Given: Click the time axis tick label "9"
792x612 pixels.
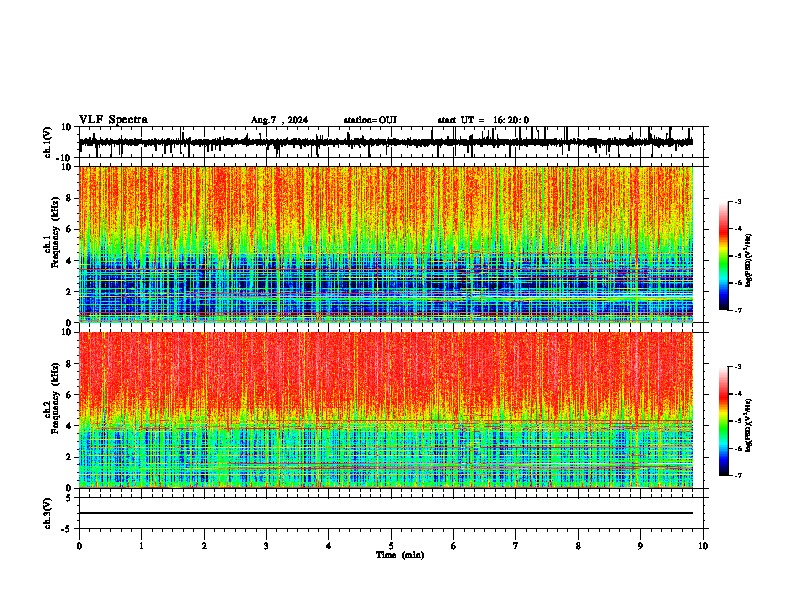Looking at the screenshot, I should 640,546.
